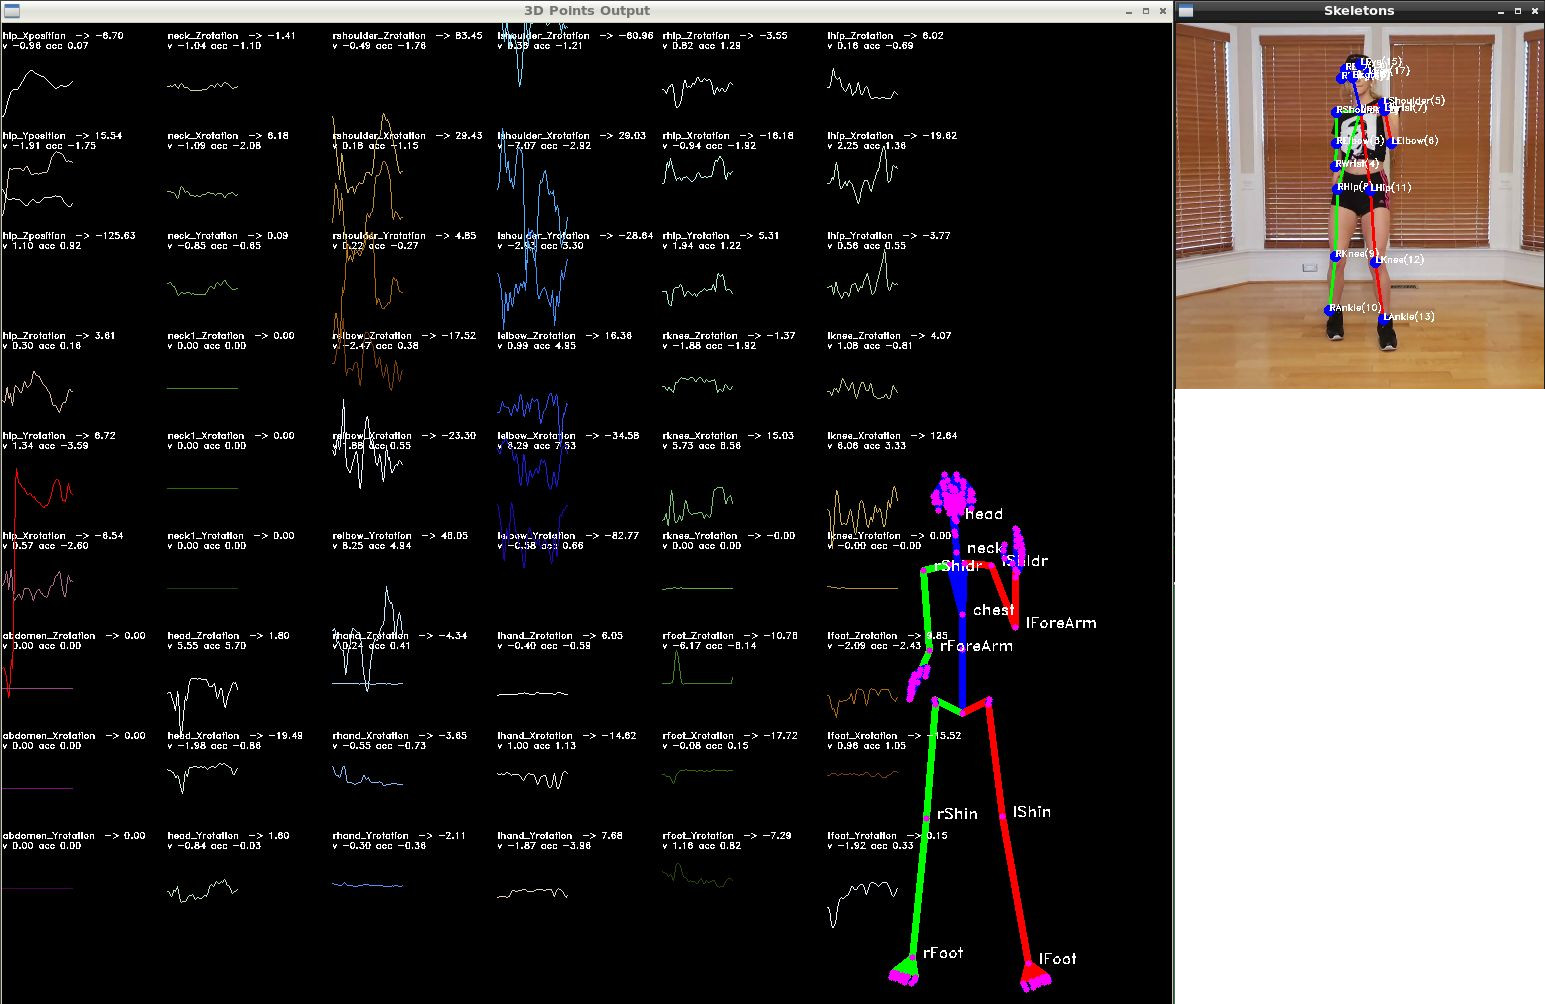Minimize the Skeletons window
Viewport: 1545px width, 1004px height.
[x=1502, y=11]
